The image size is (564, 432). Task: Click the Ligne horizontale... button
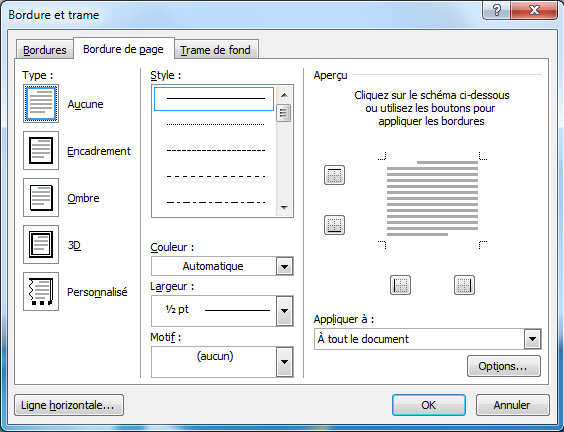[x=69, y=405]
